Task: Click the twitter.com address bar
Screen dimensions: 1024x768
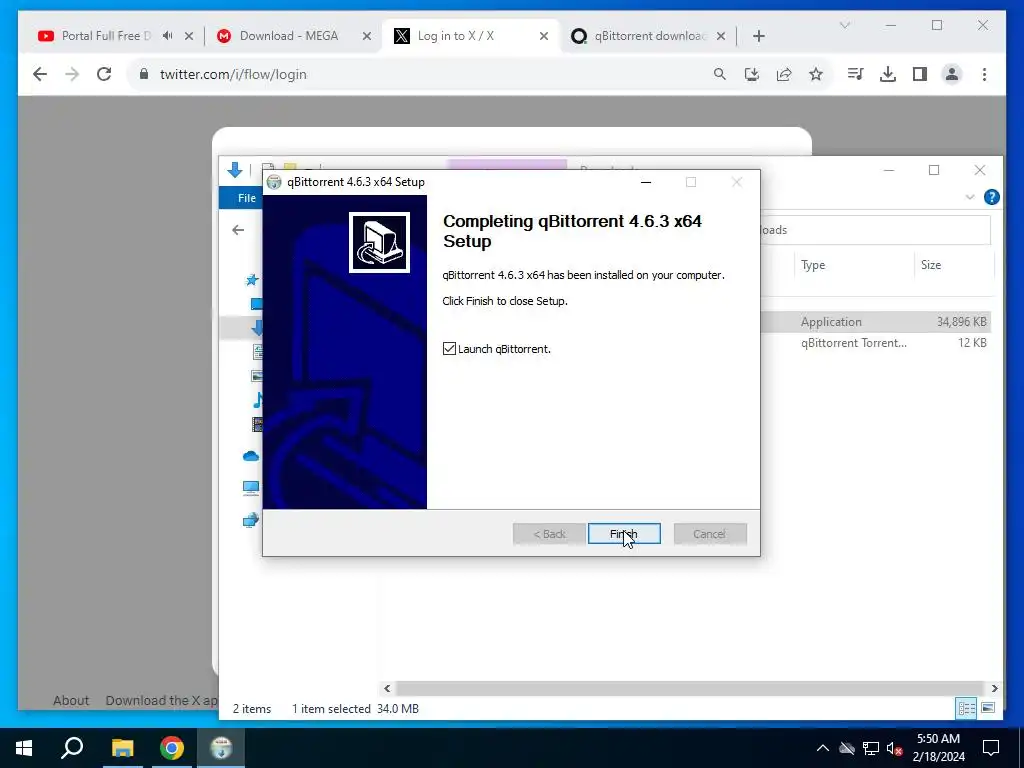Action: (418, 74)
